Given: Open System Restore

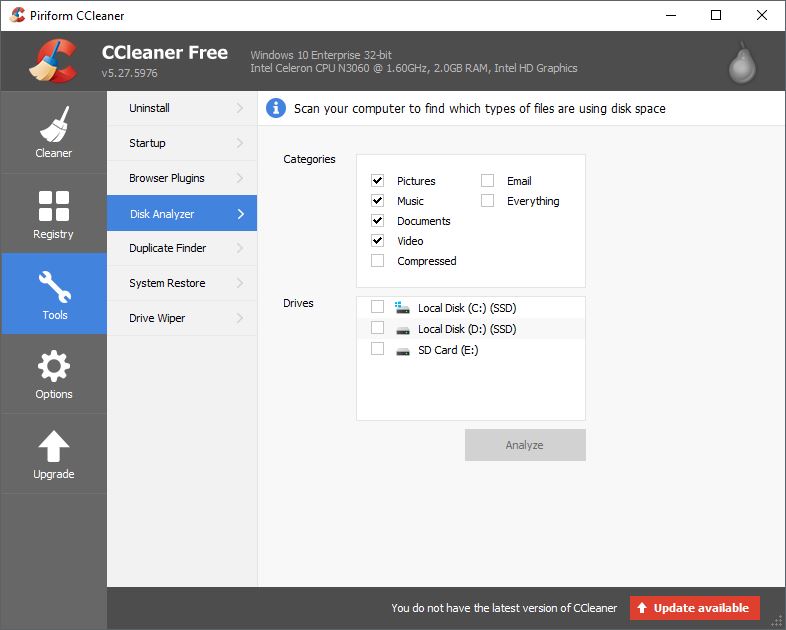Looking at the screenshot, I should [x=182, y=283].
